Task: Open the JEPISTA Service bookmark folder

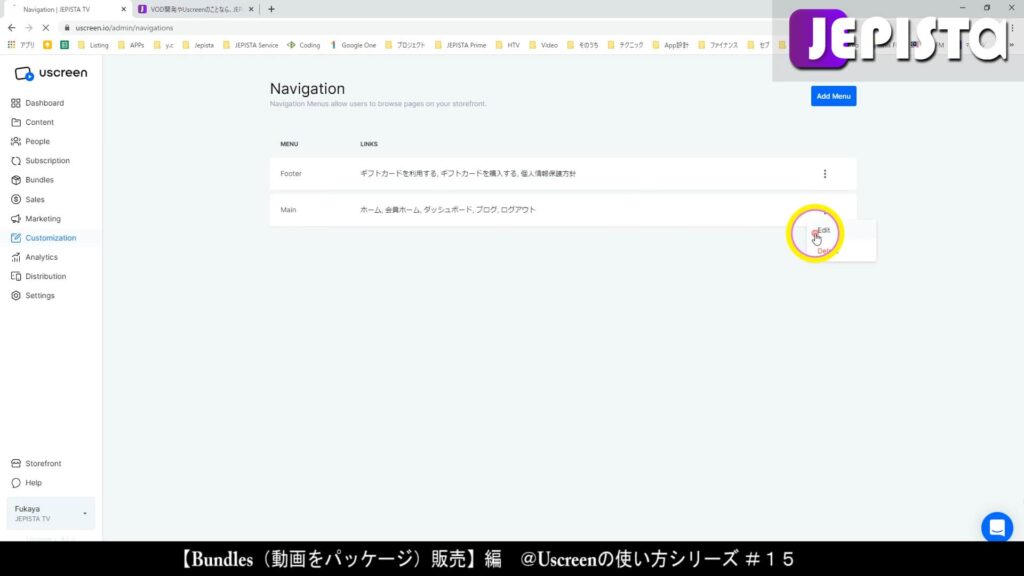Action: 251,45
